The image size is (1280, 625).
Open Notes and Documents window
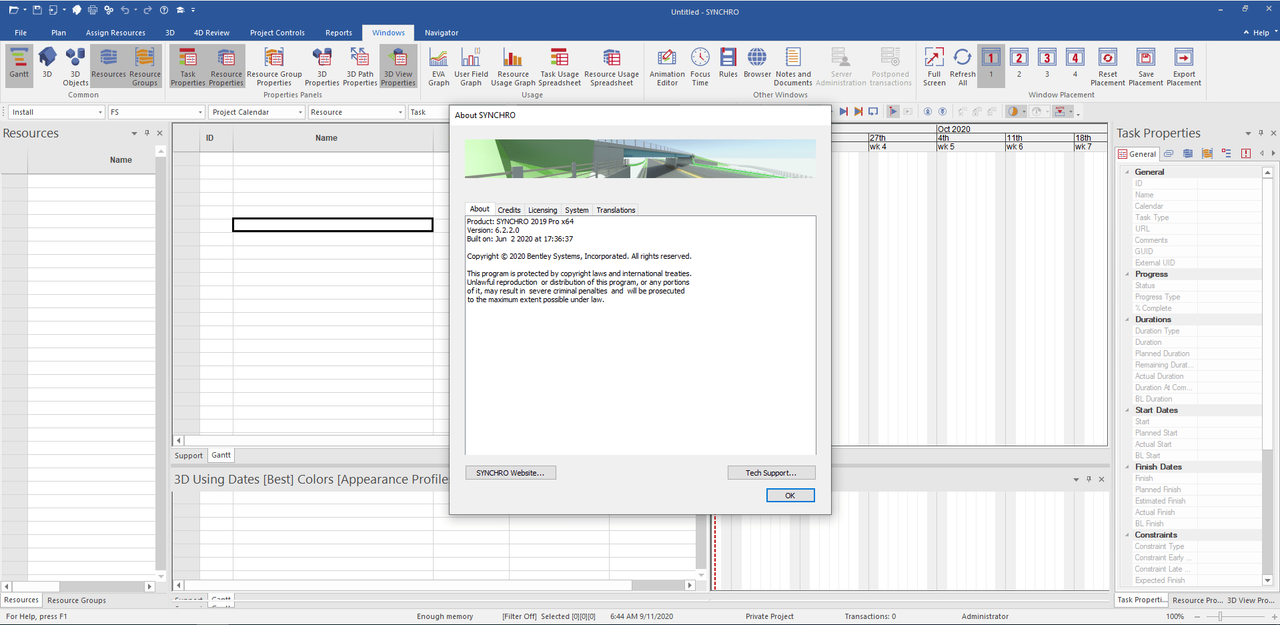[x=793, y=66]
